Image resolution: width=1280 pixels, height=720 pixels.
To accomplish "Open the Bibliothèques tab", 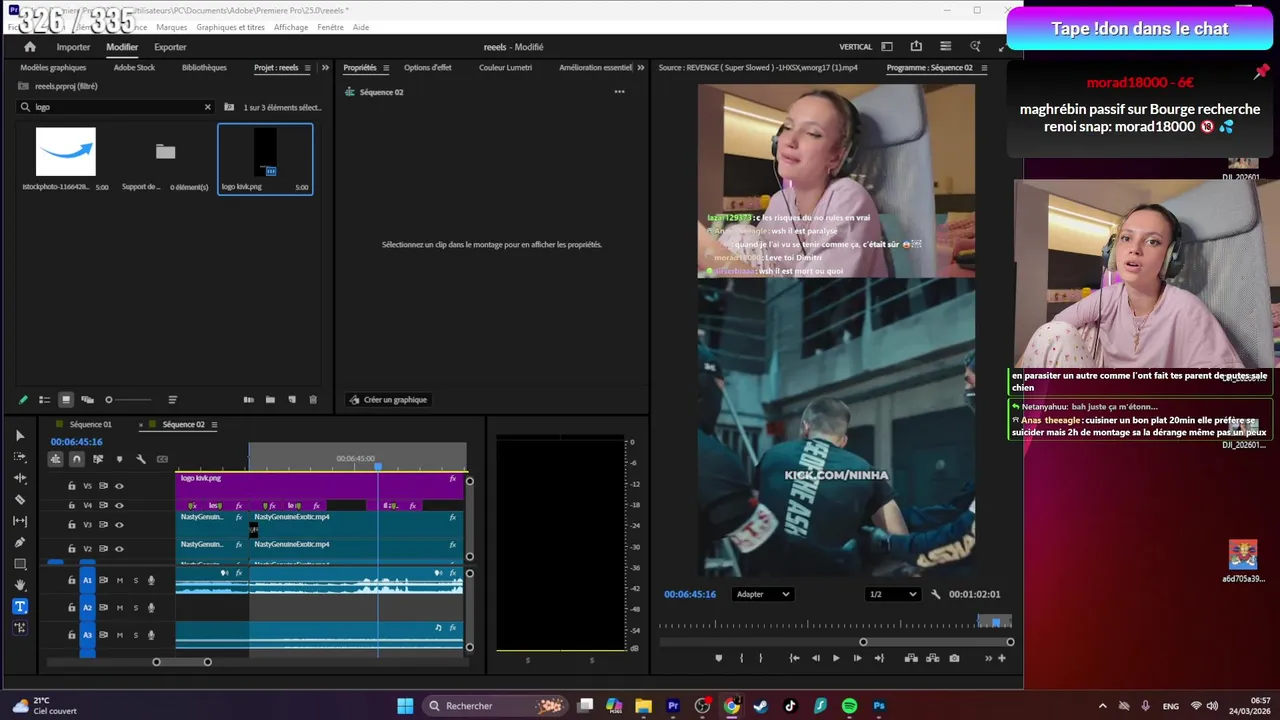I will 204,68.
